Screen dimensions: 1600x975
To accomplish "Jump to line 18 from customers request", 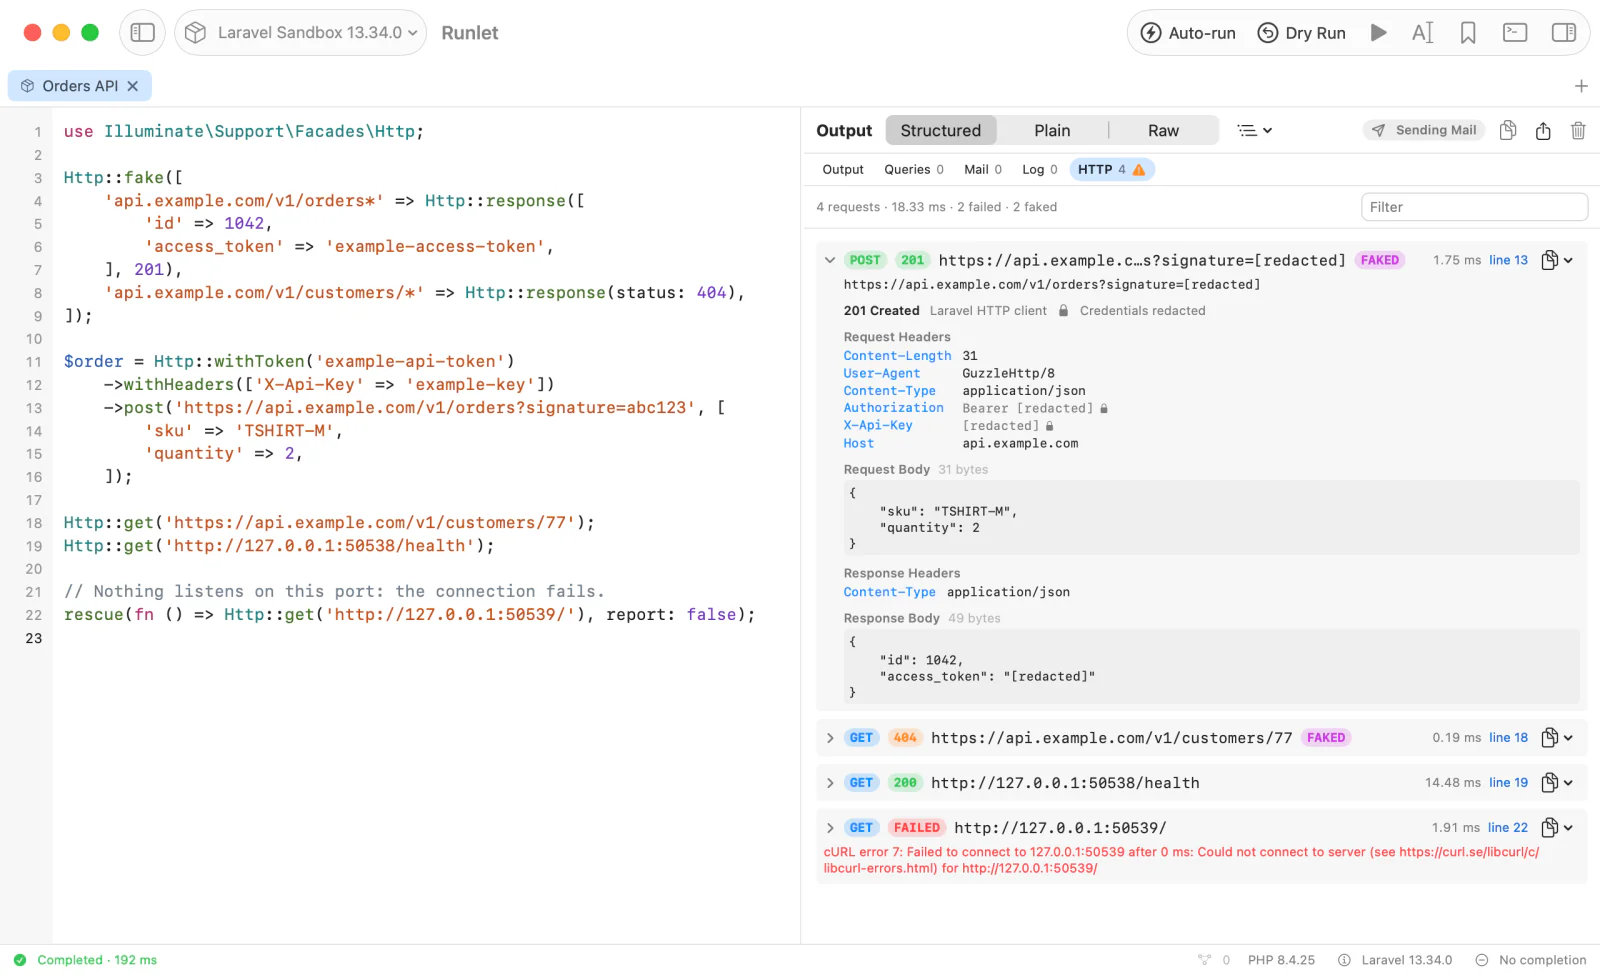I will pos(1508,738).
